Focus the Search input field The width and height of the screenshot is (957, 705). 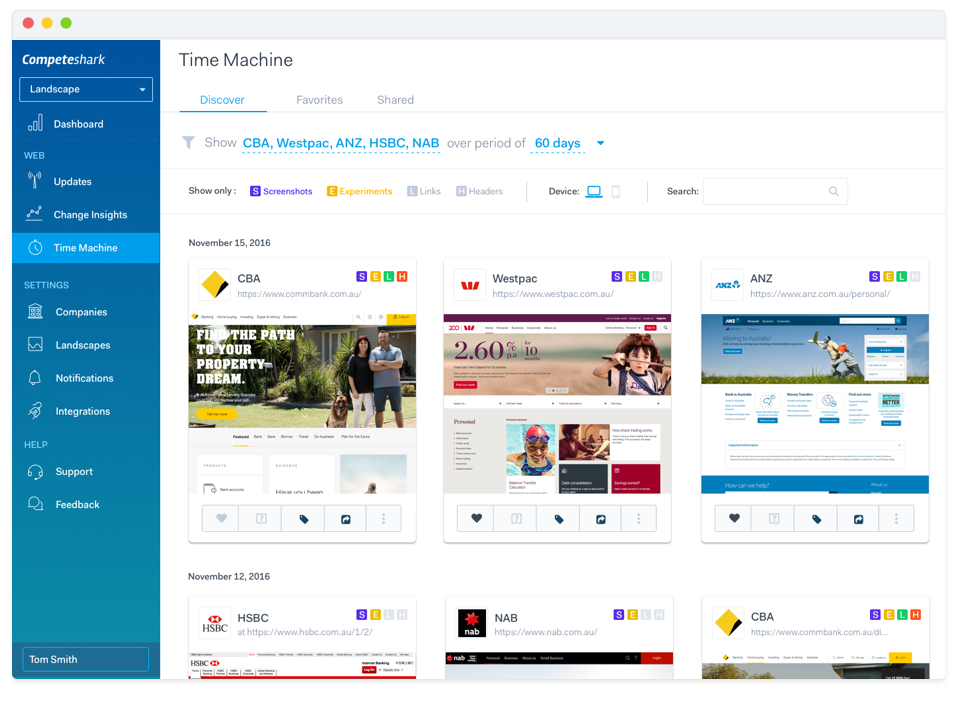775,192
